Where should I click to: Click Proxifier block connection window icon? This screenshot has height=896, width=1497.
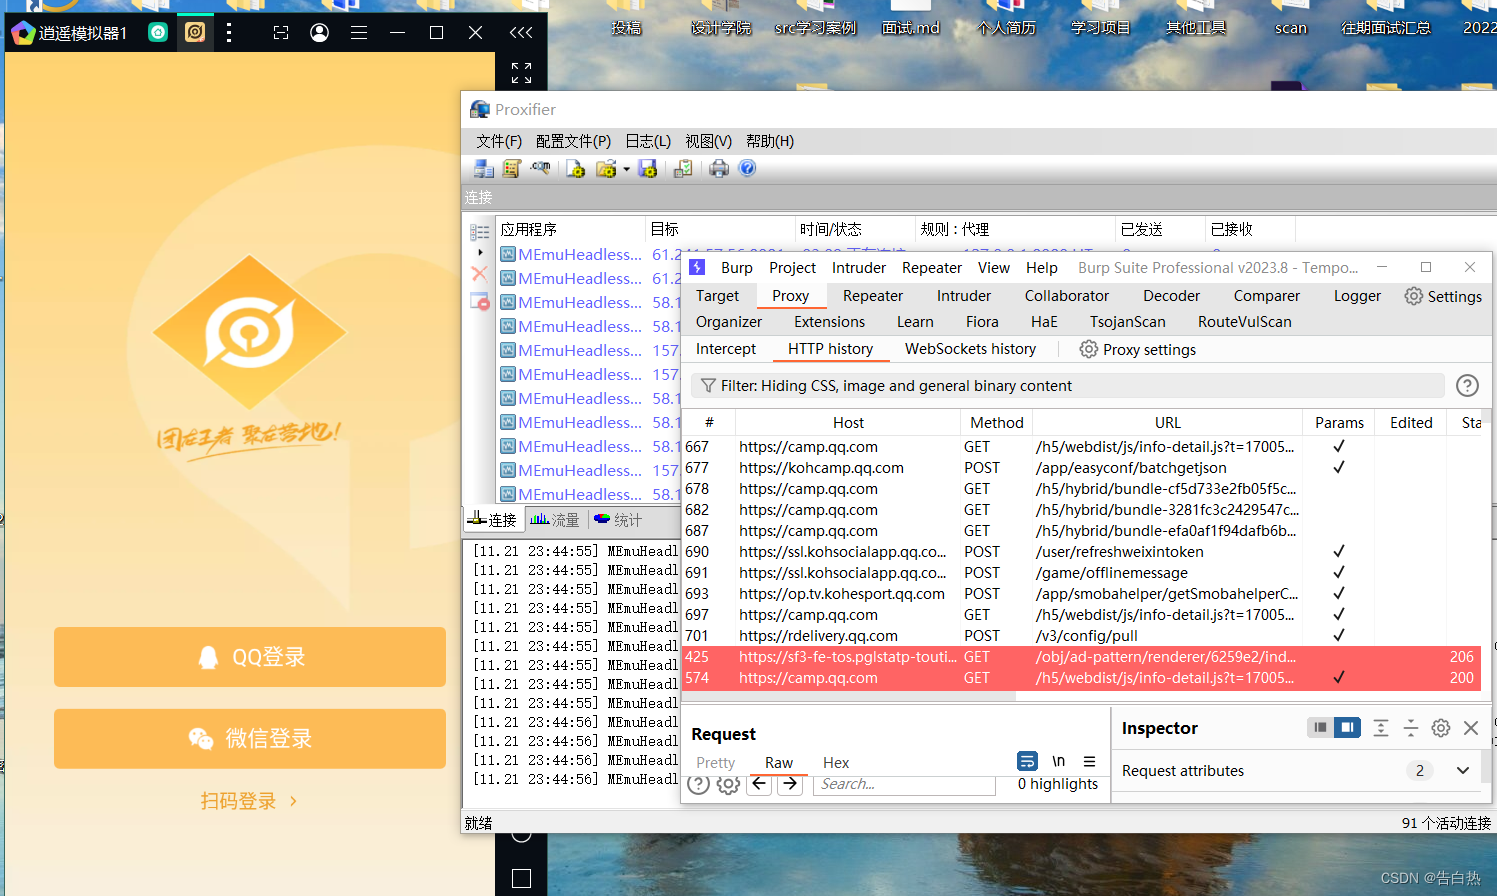tap(480, 301)
